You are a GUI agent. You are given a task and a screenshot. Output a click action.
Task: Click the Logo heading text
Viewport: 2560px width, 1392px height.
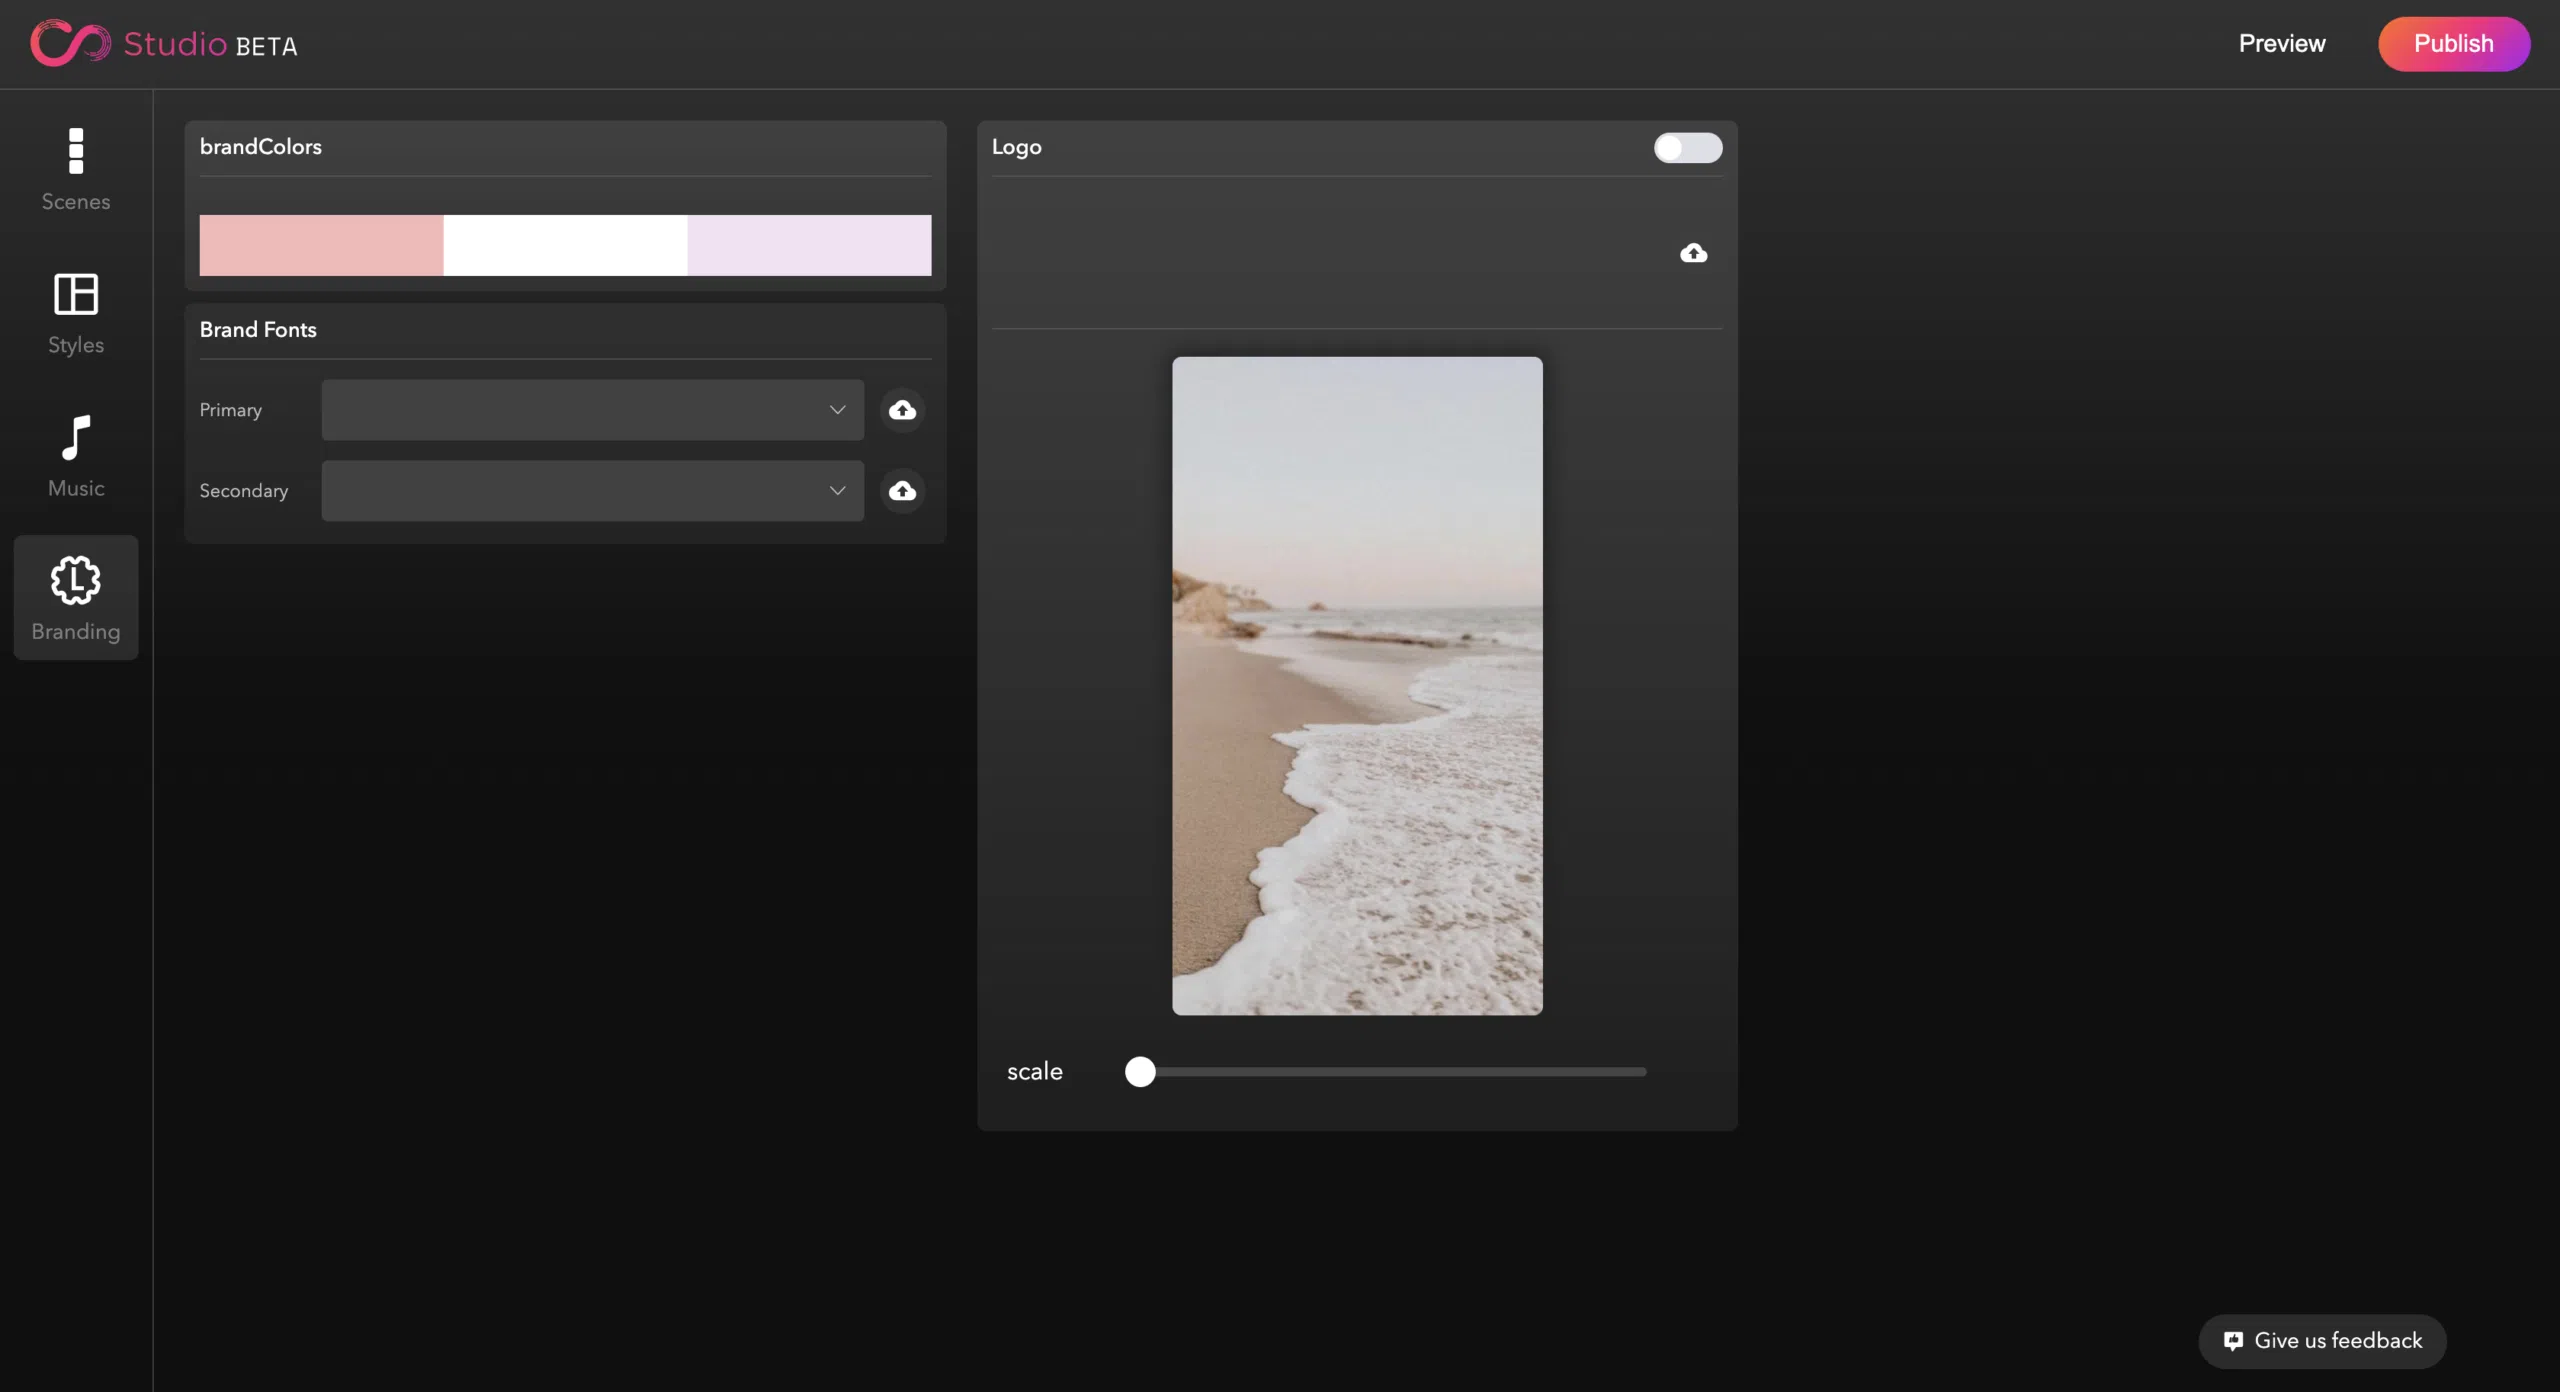(1016, 148)
